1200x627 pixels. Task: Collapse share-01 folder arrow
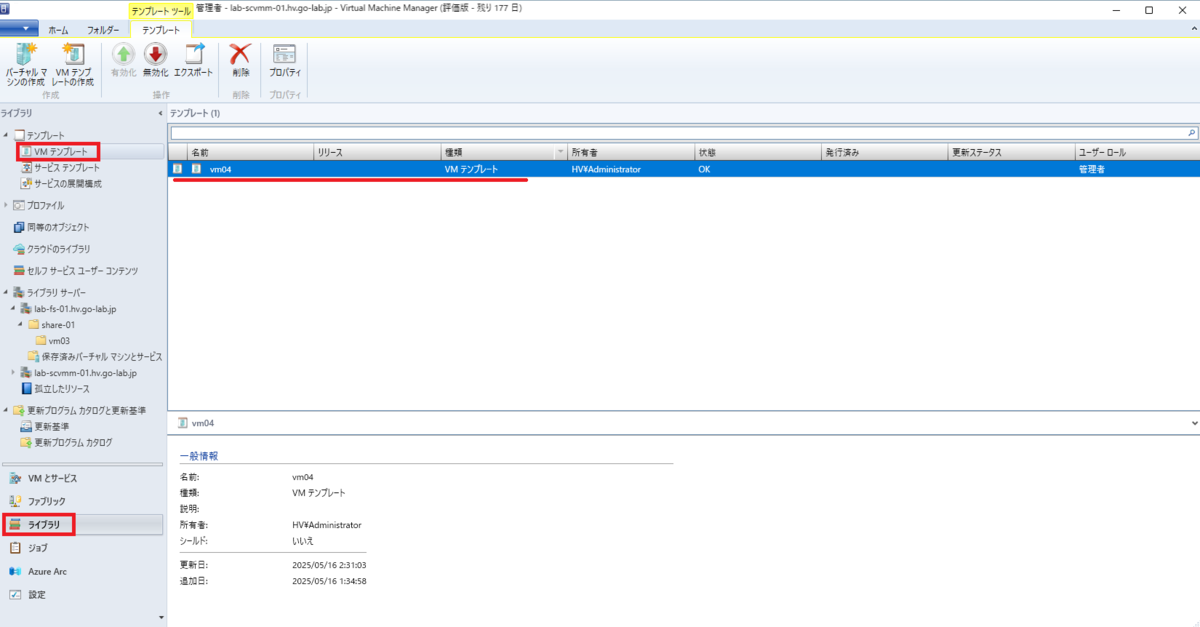(20, 325)
